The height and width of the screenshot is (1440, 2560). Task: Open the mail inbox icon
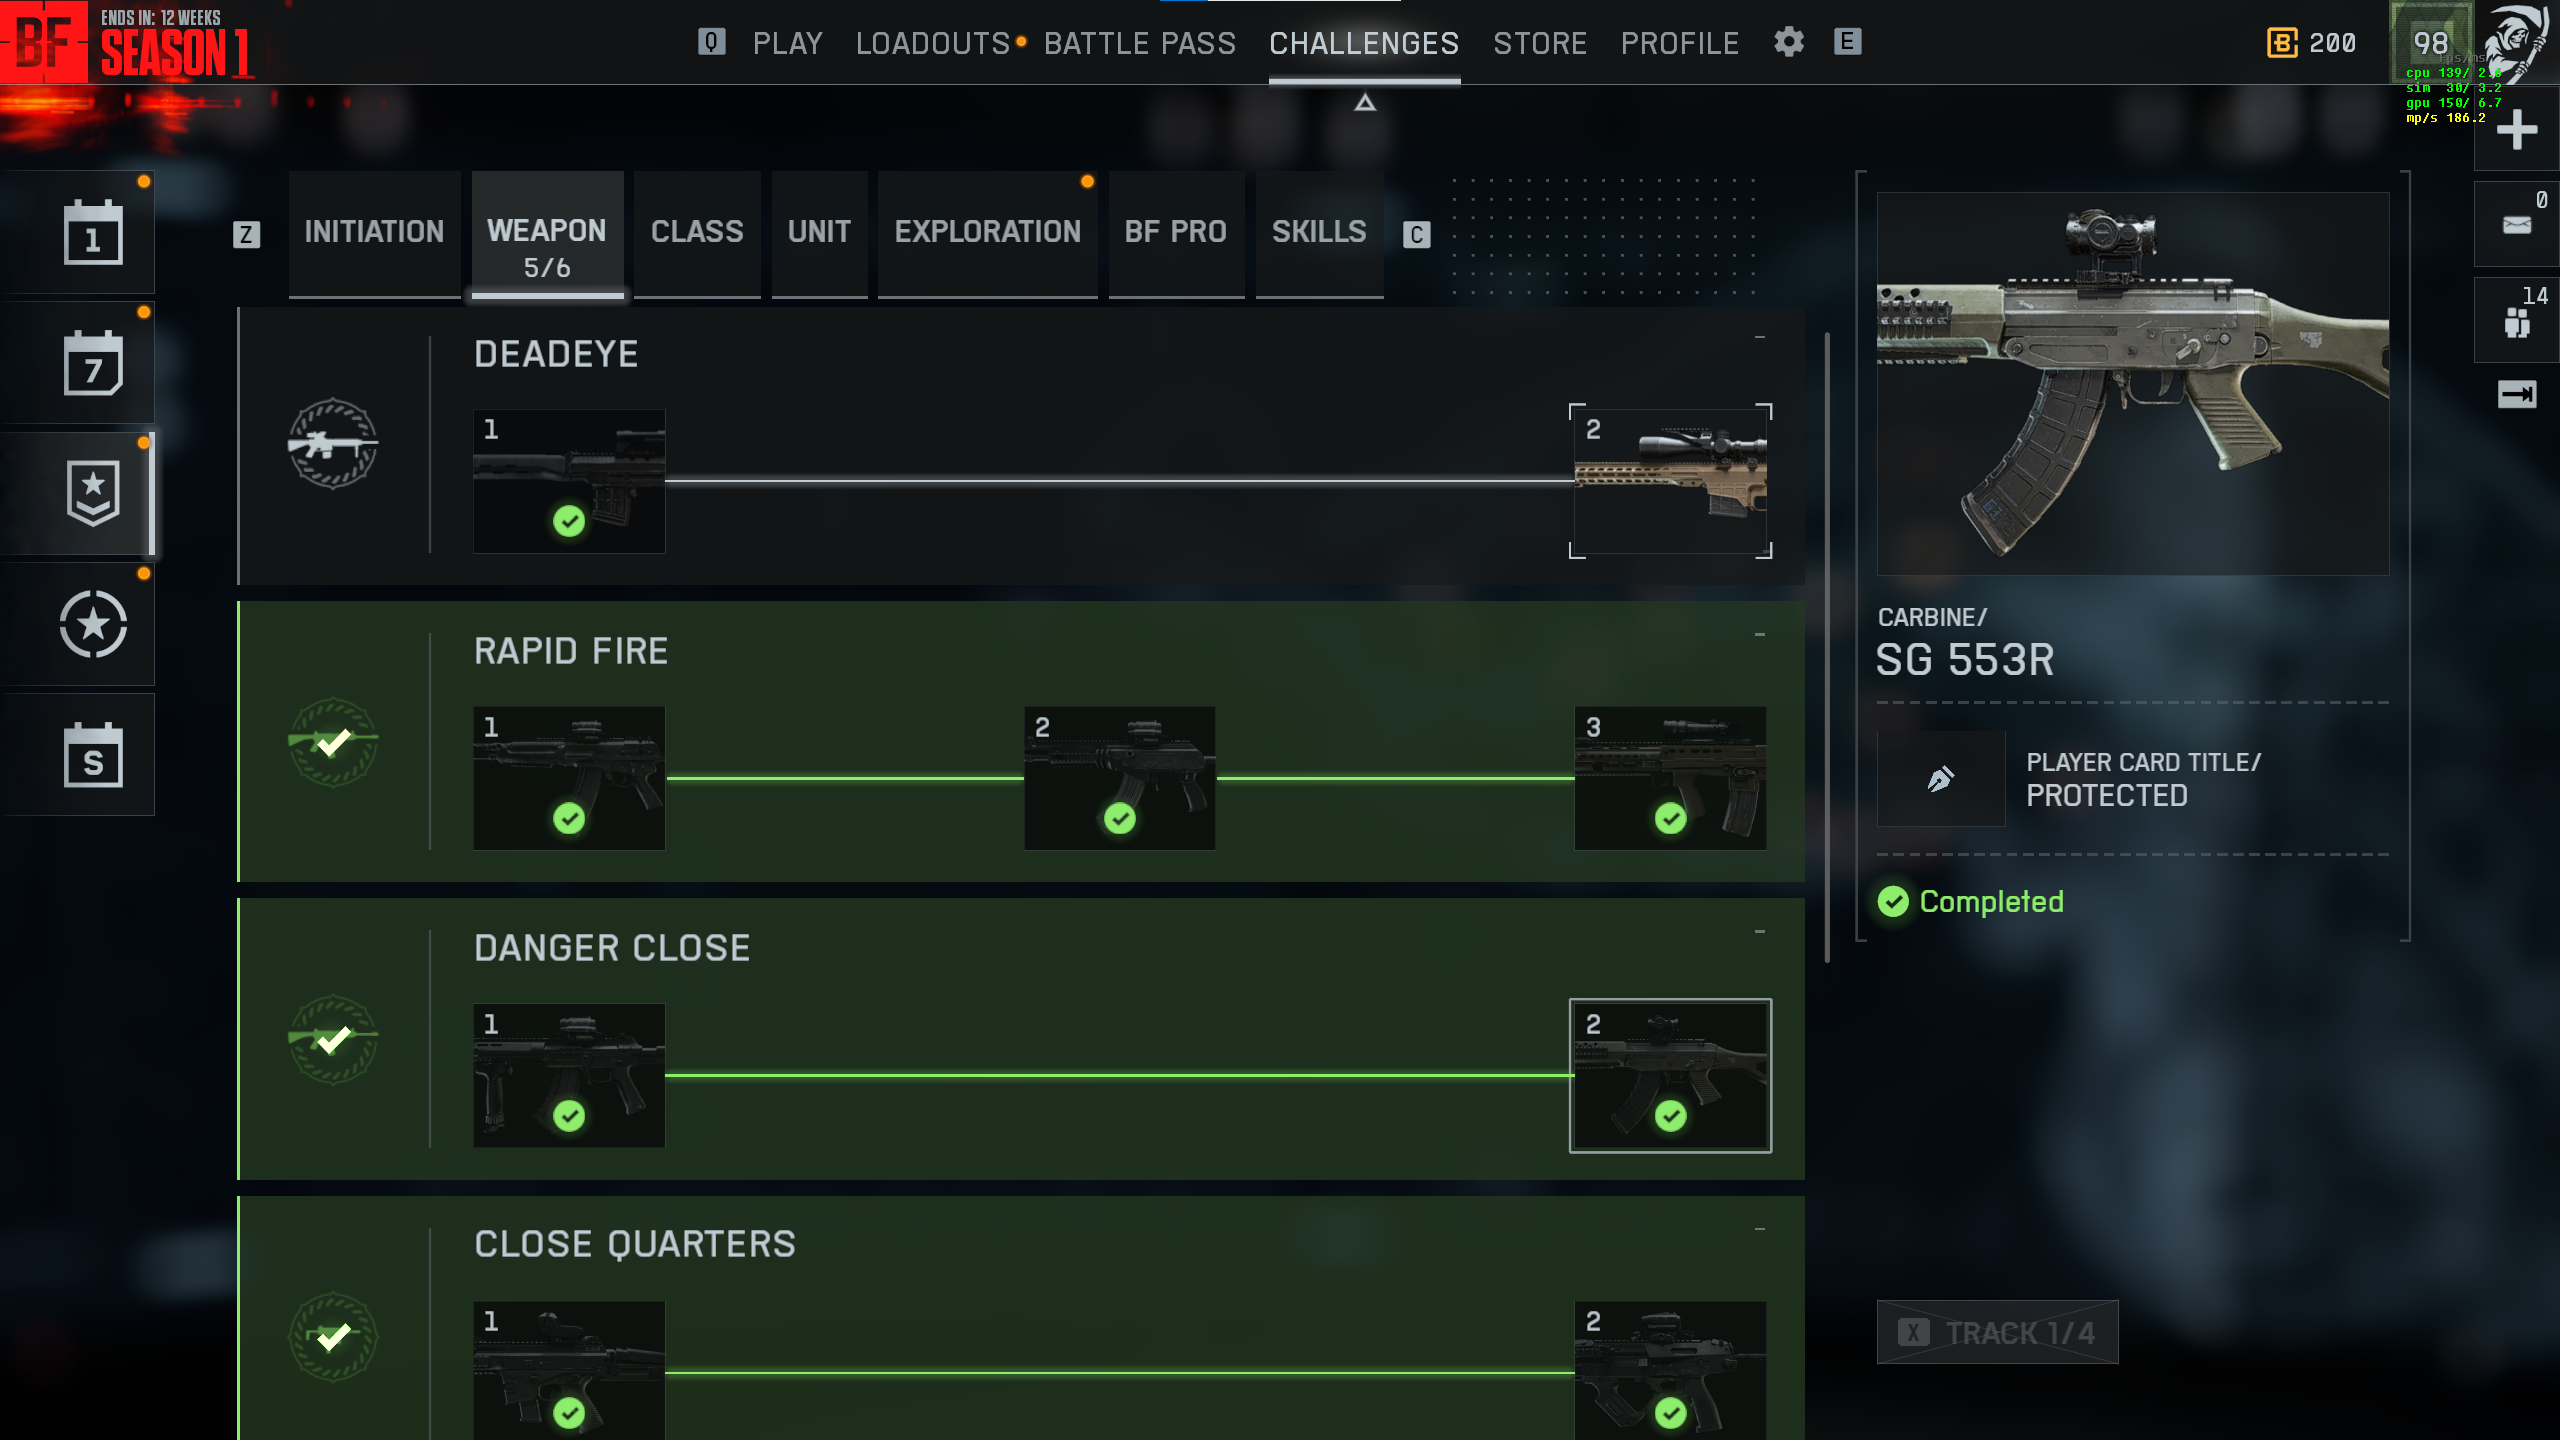2517,224
